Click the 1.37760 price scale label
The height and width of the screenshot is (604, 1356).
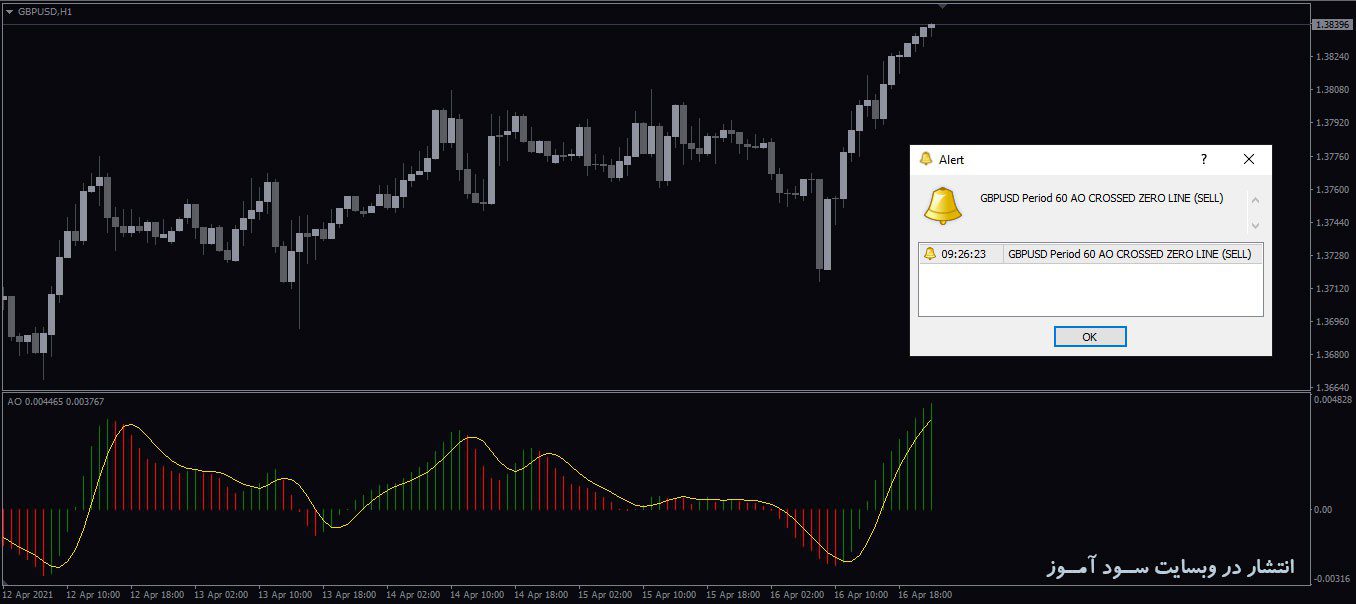click(x=1332, y=156)
